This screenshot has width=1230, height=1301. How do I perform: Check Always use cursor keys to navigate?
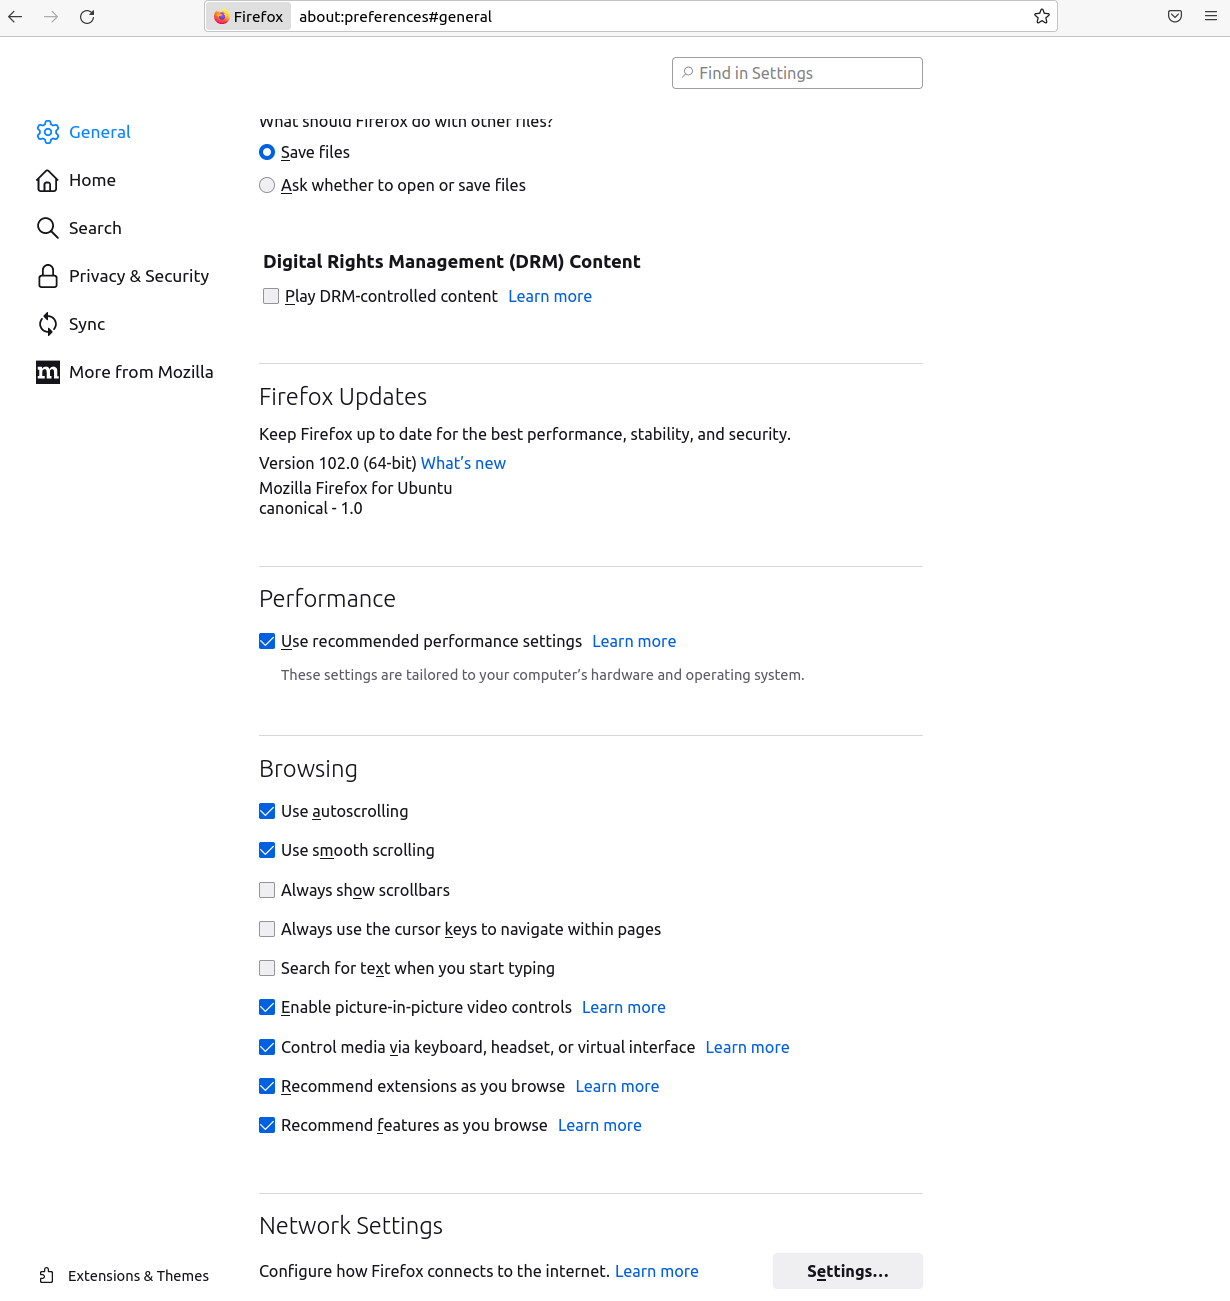pyautogui.click(x=267, y=929)
